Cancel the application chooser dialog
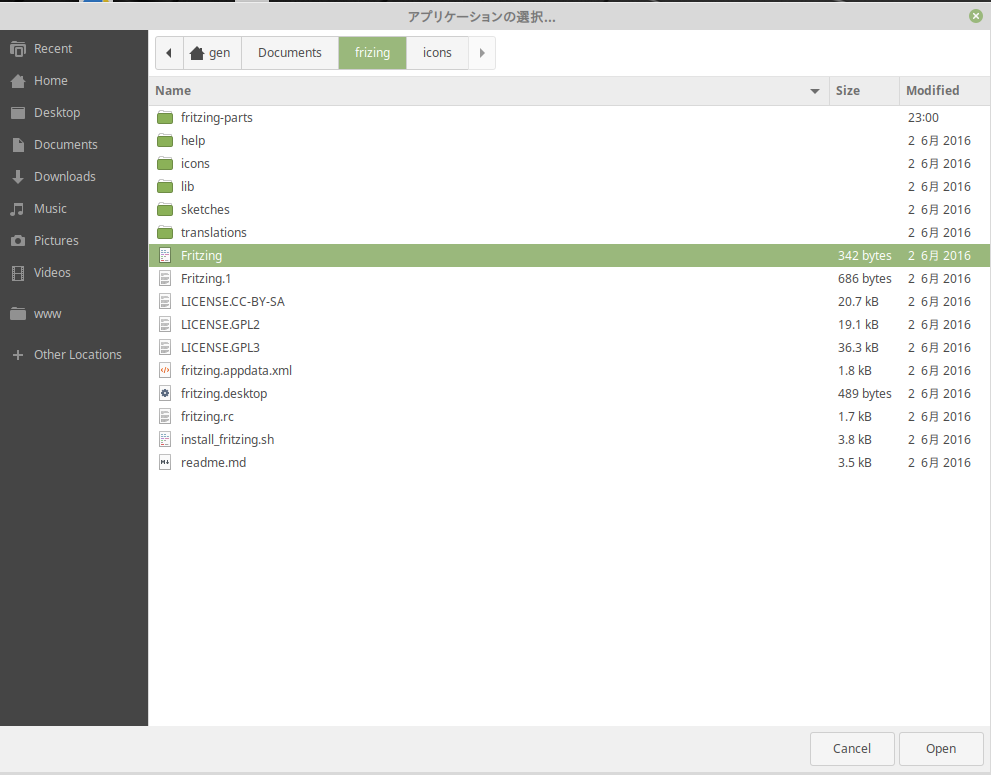 852,748
